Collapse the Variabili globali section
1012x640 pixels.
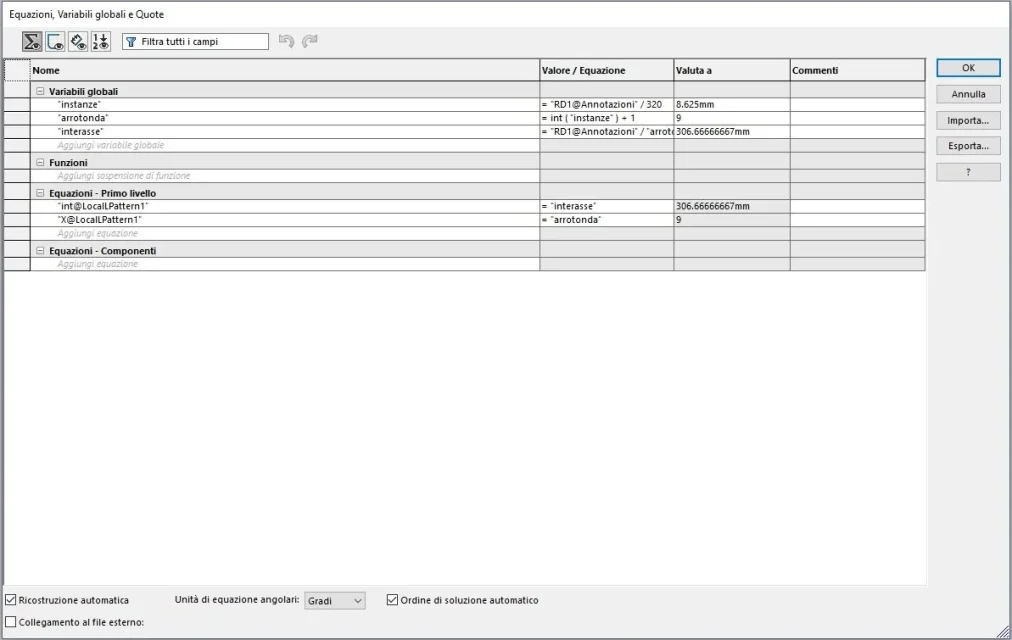point(40,92)
